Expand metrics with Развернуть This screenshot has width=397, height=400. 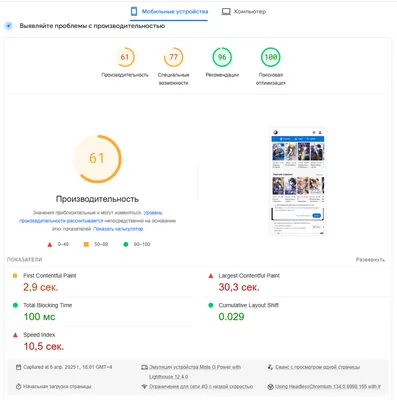370,260
